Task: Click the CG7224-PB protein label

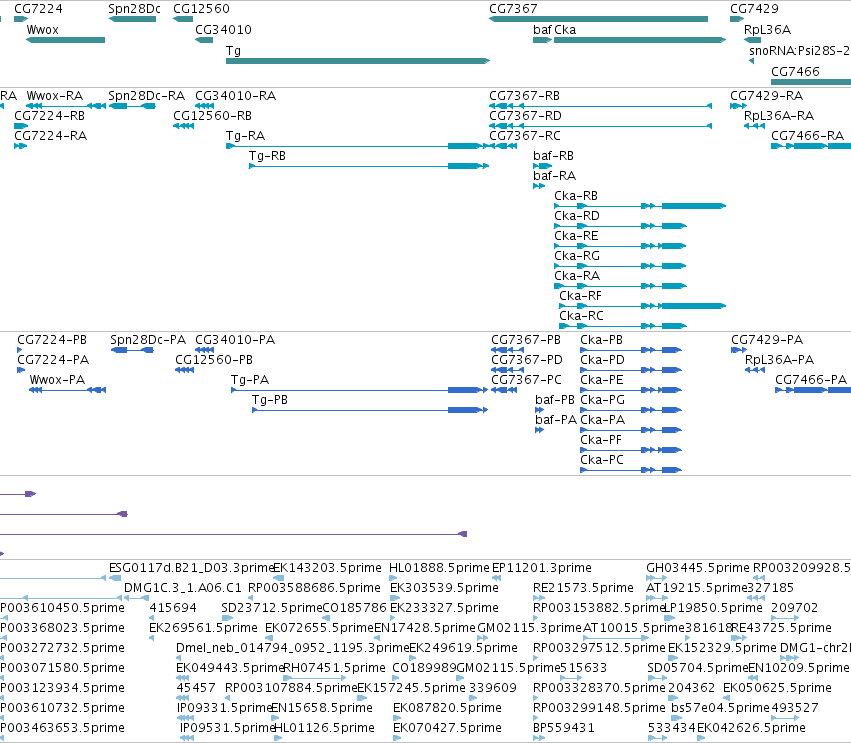Action: pos(52,340)
